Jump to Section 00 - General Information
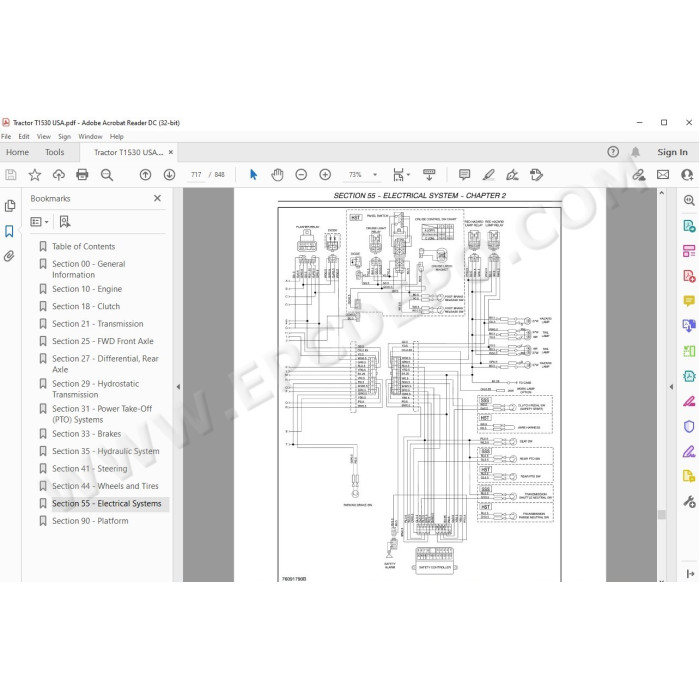 (x=88, y=269)
